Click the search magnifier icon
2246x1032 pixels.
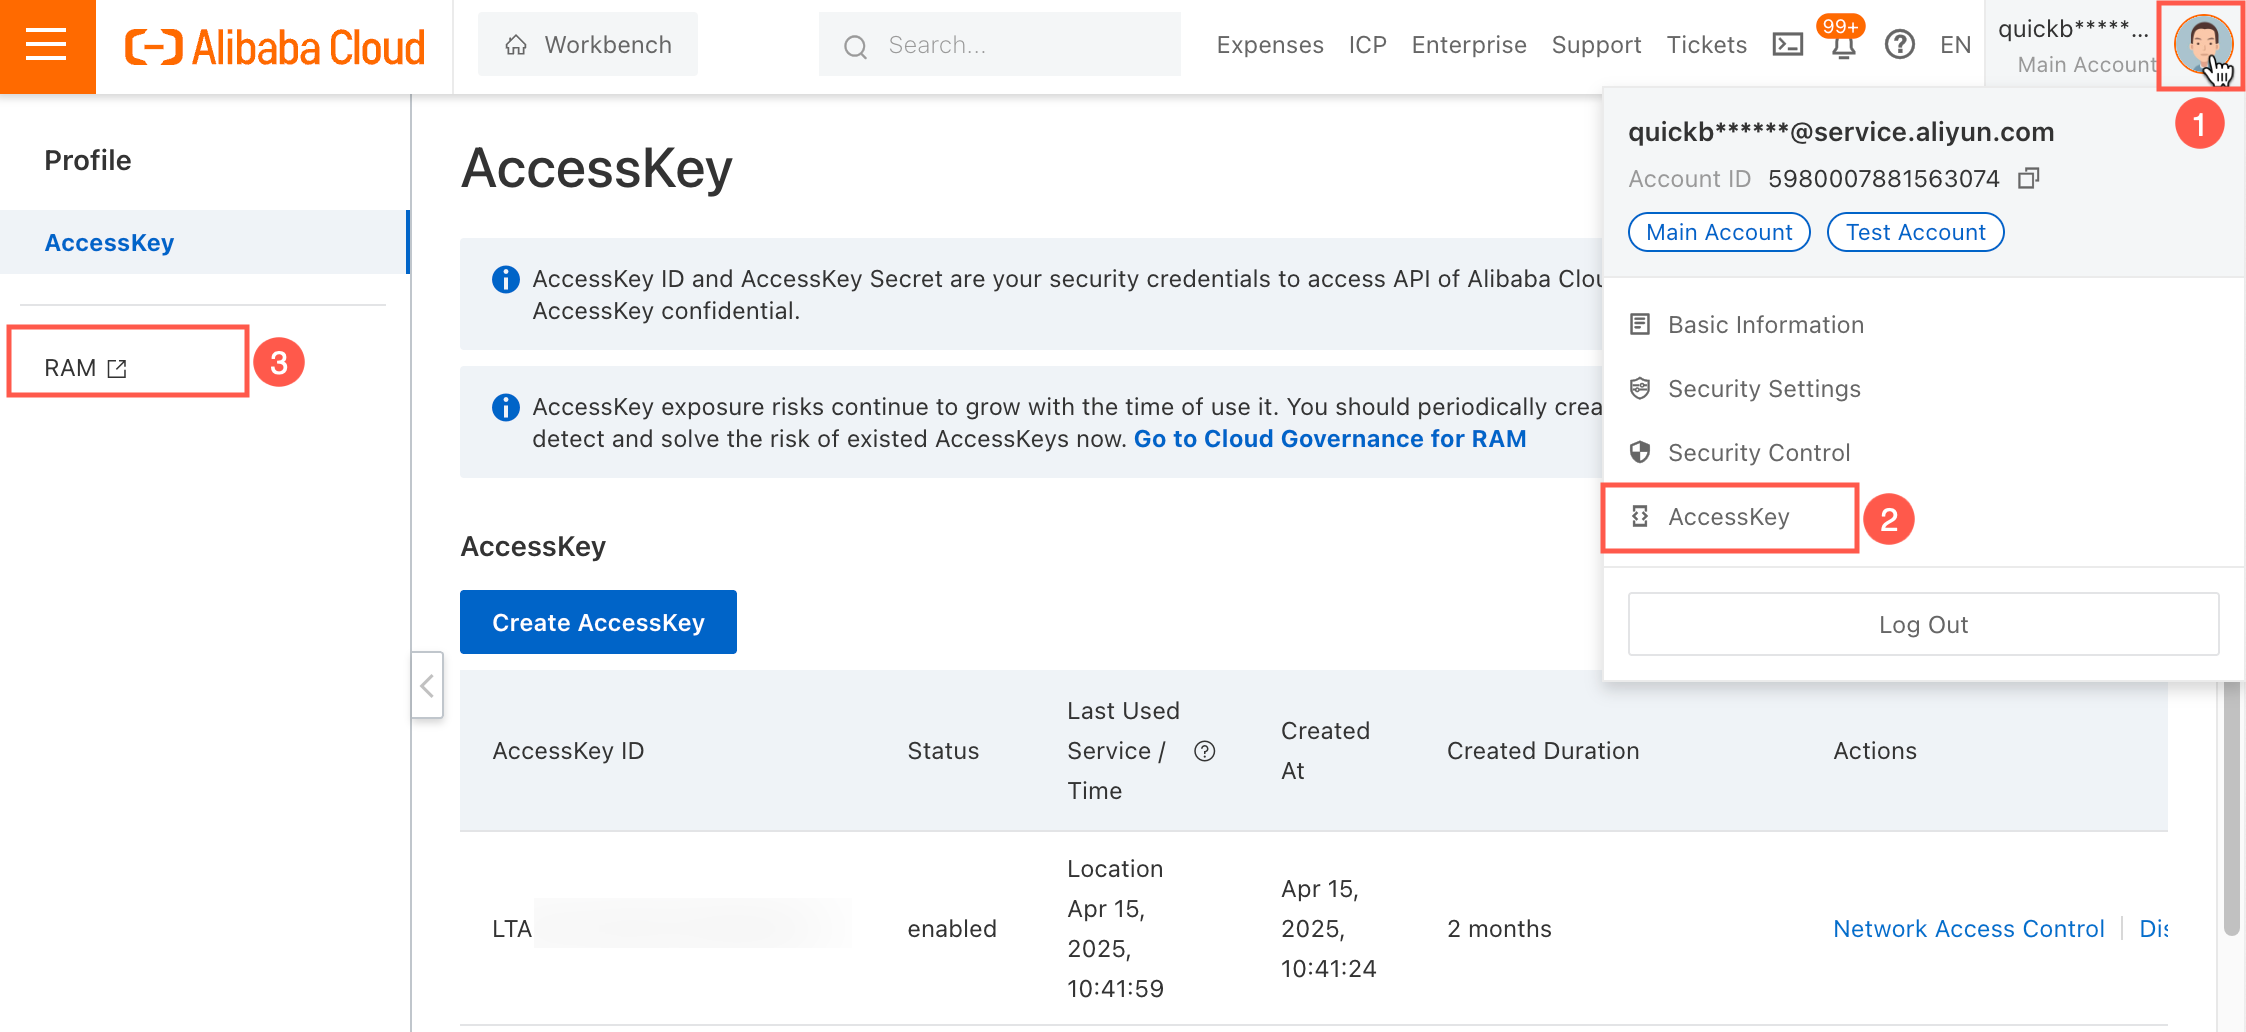(855, 46)
